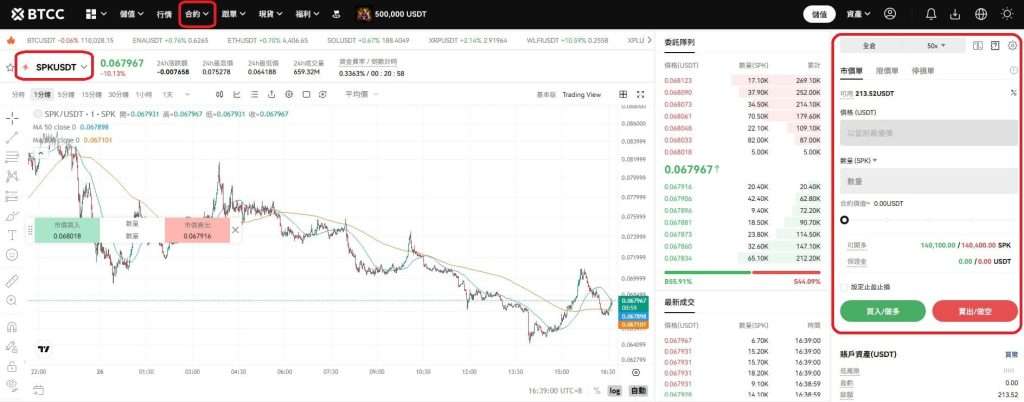The width and height of the screenshot is (1024, 402).
Task: Open the 現貨 spot menu
Action: point(270,14)
